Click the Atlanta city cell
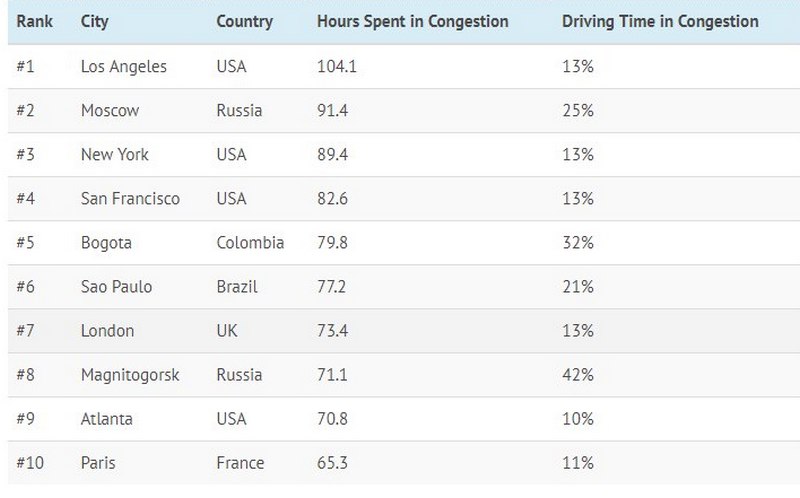 tap(106, 419)
